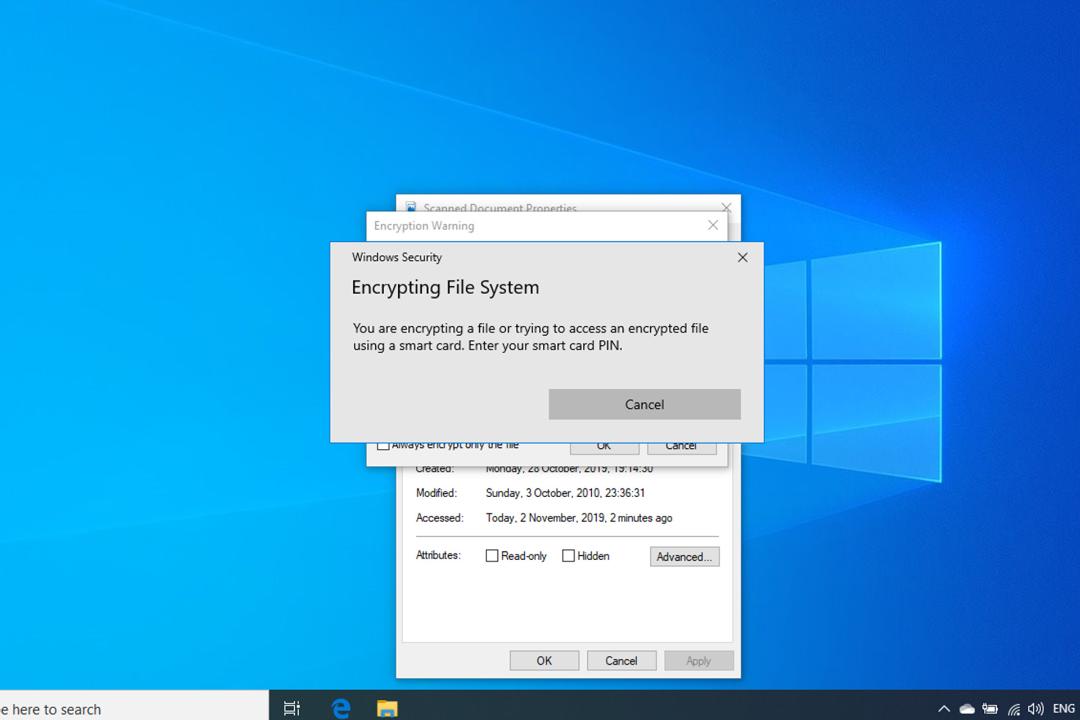Cancel the Encrypting File System prompt
The image size is (1080, 720).
tap(645, 404)
